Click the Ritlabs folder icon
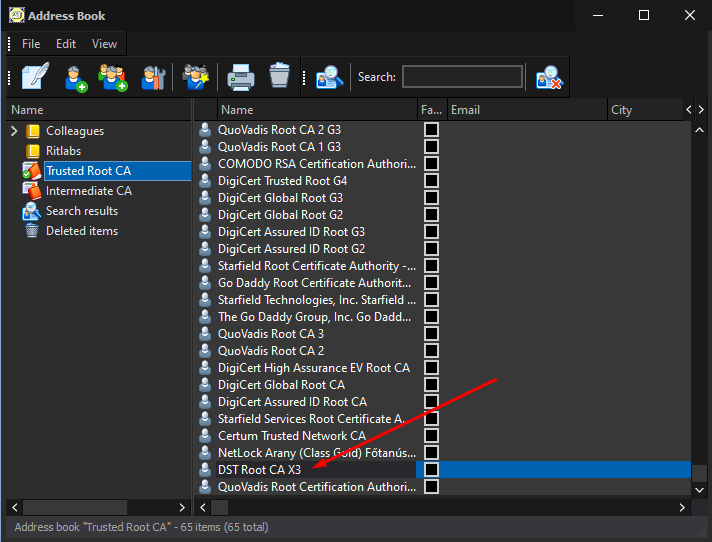 point(33,151)
